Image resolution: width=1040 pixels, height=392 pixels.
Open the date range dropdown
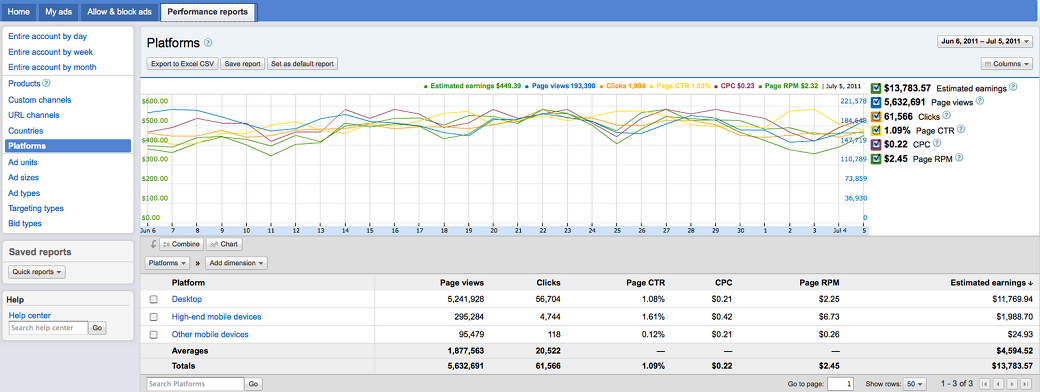coord(986,41)
